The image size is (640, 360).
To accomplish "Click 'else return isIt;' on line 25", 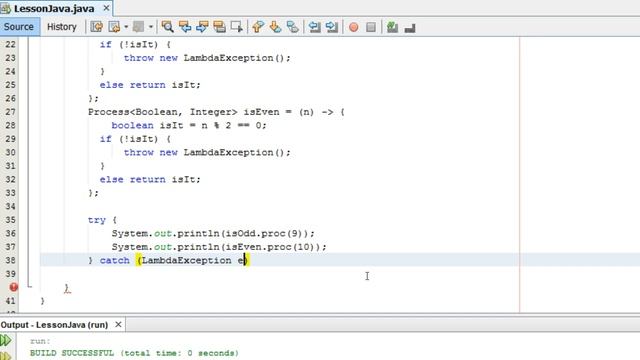I will coord(150,85).
